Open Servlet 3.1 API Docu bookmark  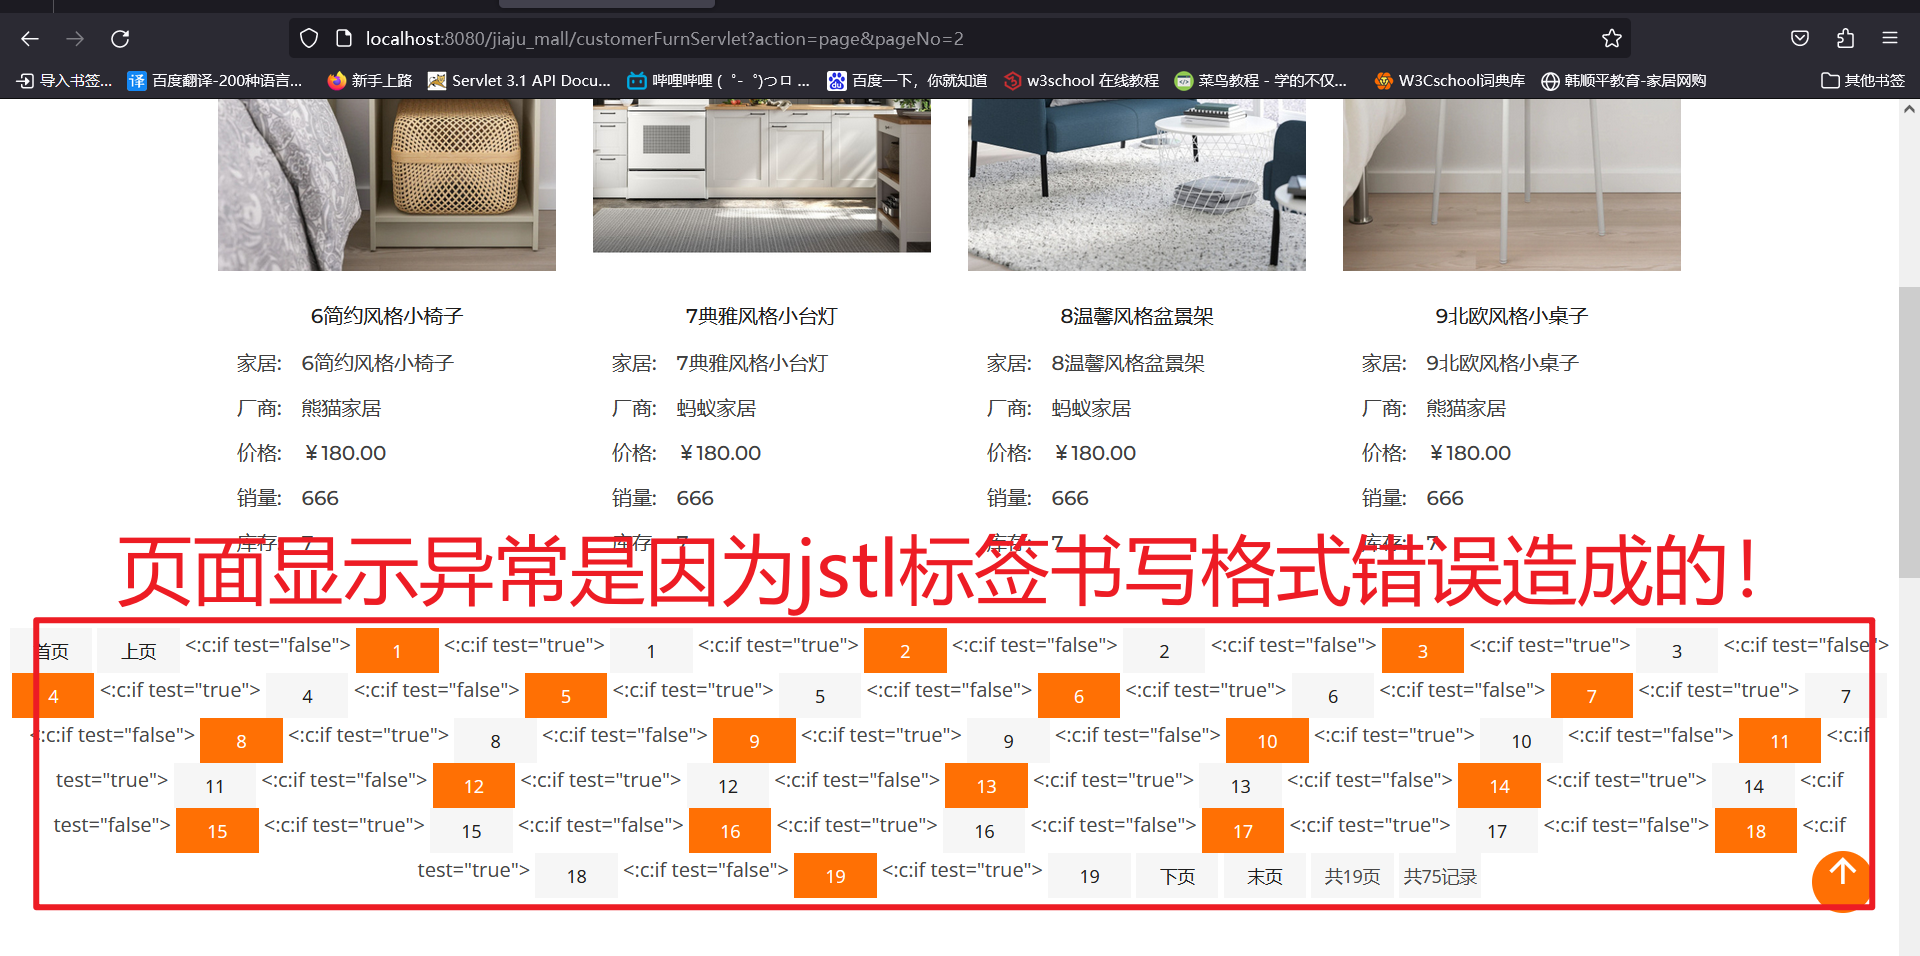(519, 81)
